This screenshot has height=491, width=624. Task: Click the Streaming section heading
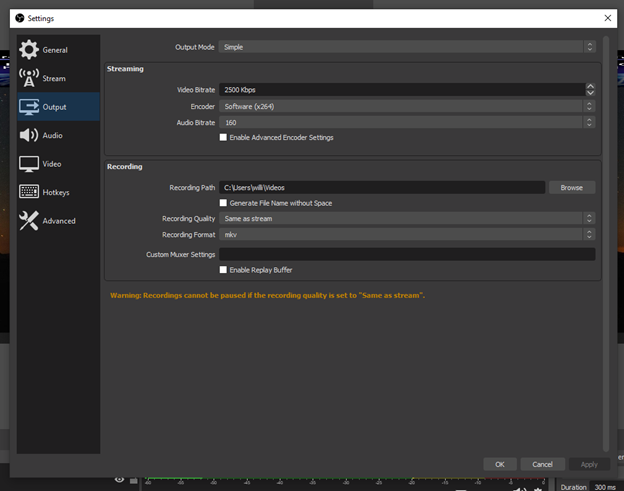[x=125, y=69]
